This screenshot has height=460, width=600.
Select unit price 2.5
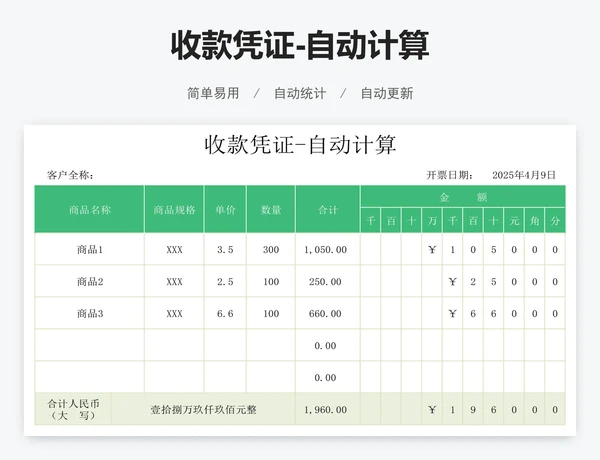pyautogui.click(x=225, y=282)
